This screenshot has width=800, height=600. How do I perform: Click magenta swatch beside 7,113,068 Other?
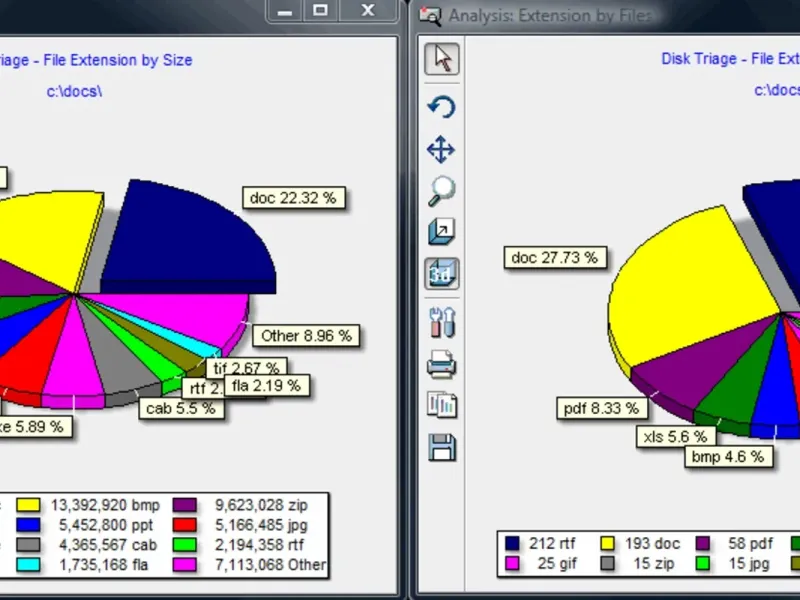click(x=185, y=564)
